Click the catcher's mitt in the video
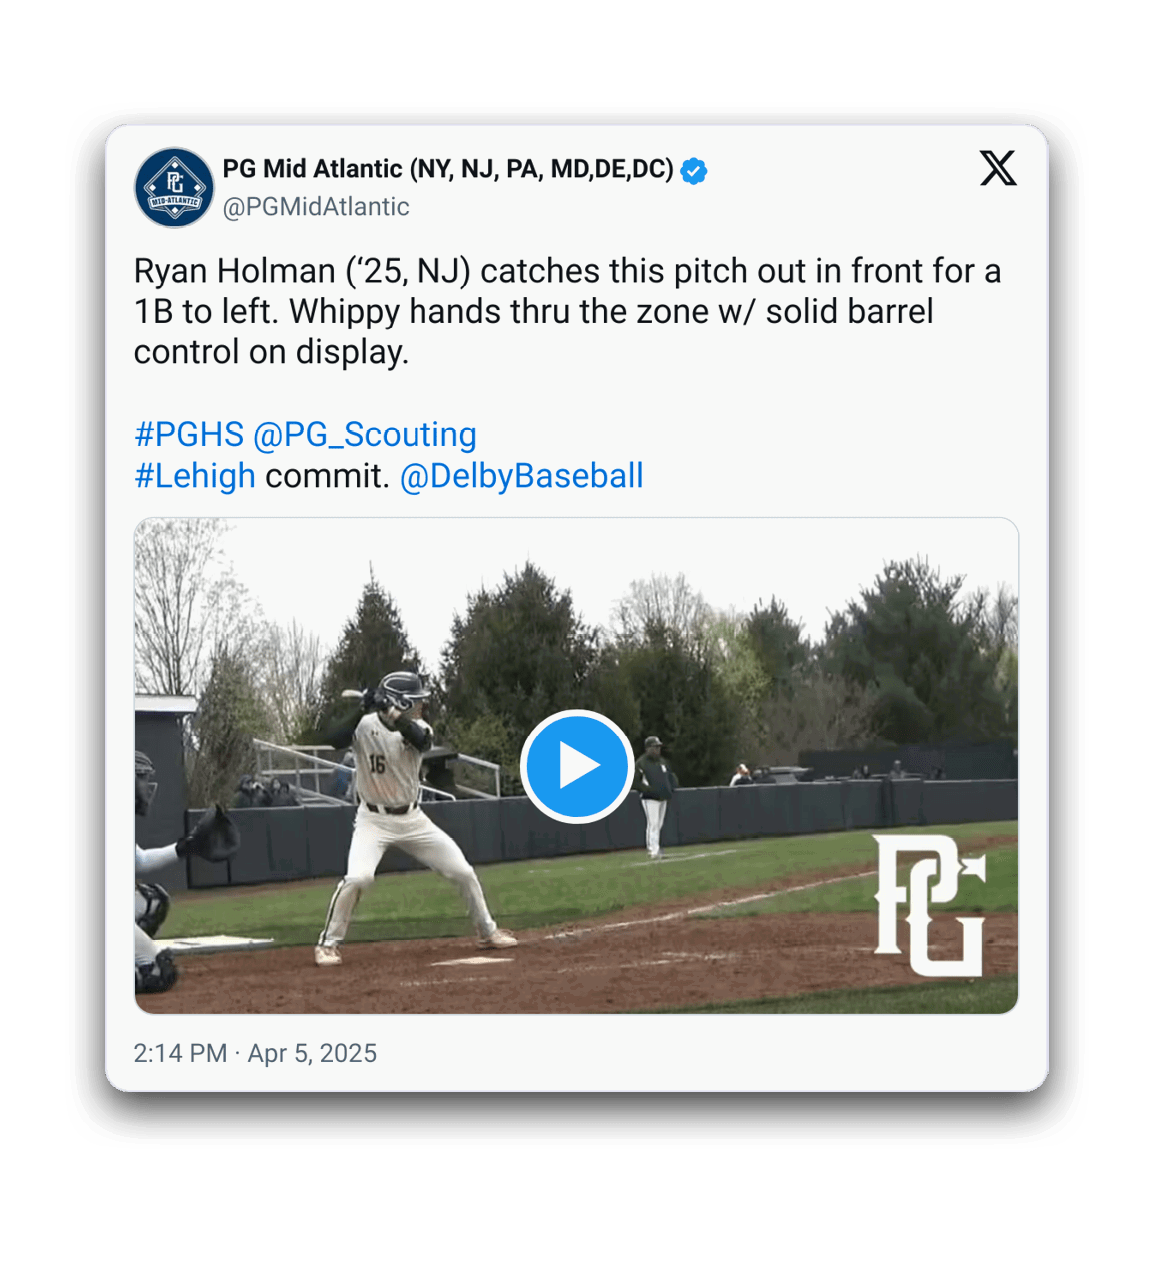The image size is (1153, 1288). coord(211,835)
